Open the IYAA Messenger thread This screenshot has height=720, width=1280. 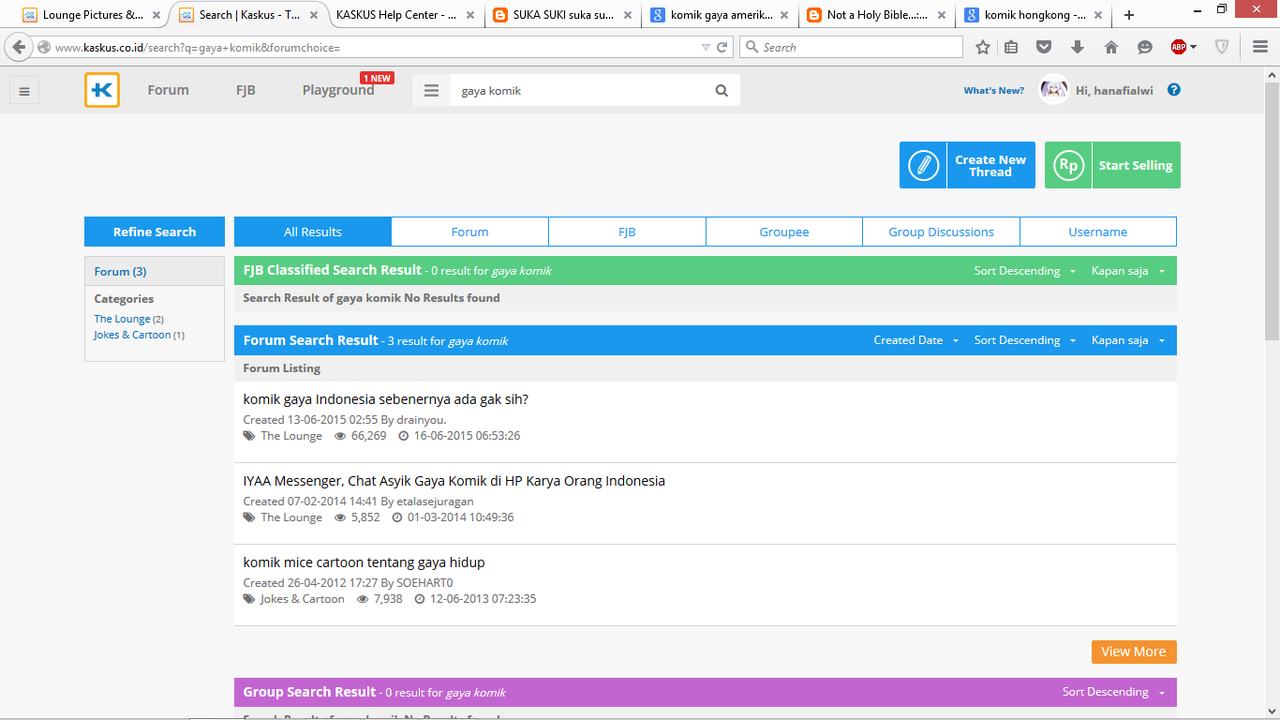454,481
